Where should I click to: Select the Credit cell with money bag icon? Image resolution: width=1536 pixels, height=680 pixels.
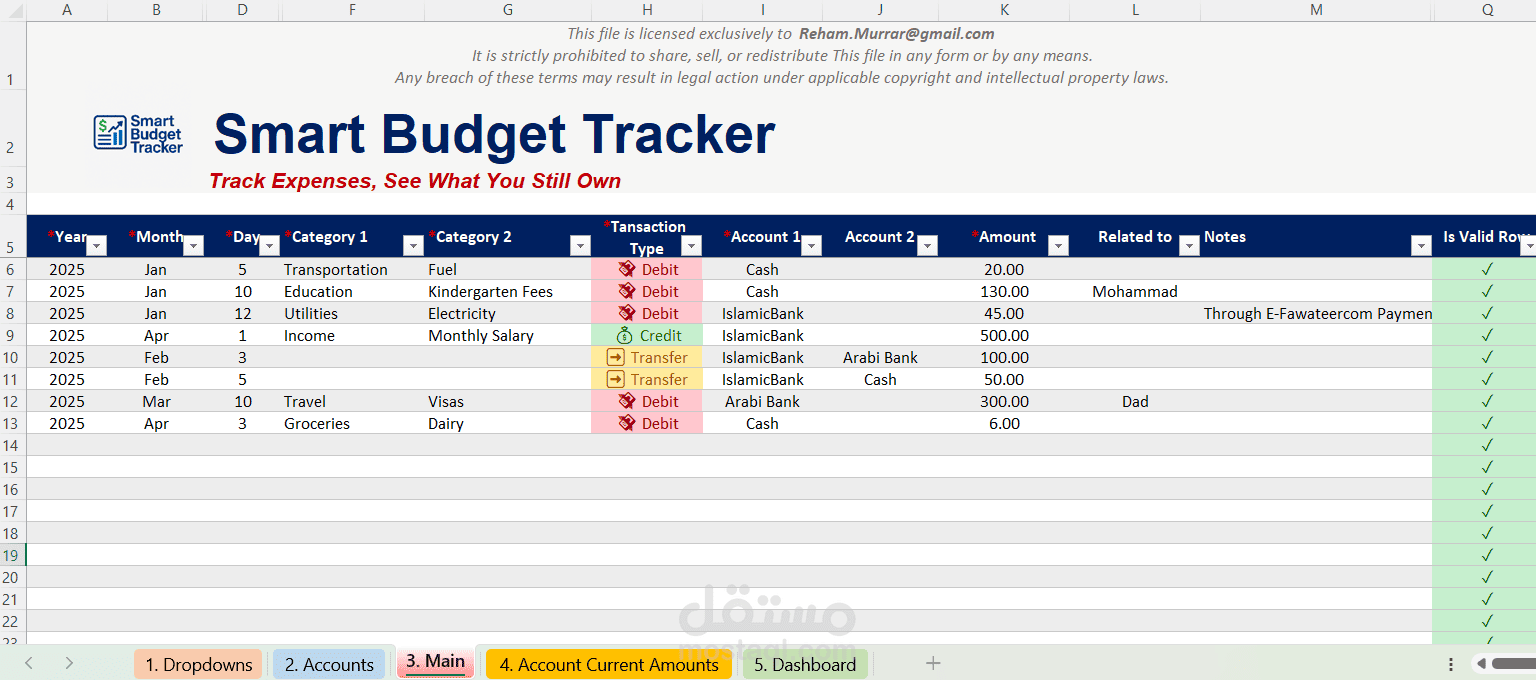coord(647,335)
